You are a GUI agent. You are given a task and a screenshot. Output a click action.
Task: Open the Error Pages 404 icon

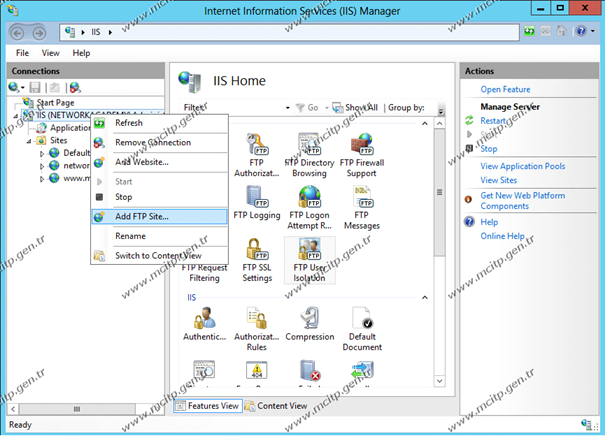(257, 370)
